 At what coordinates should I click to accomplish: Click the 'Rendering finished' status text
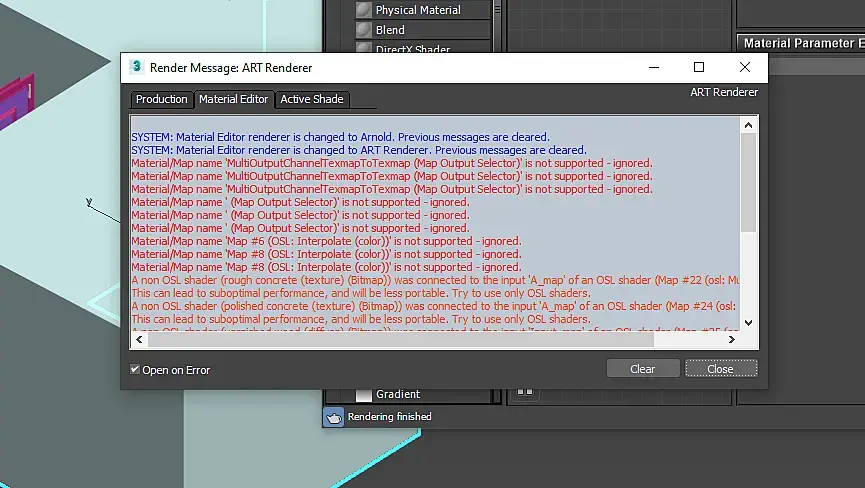(x=389, y=417)
